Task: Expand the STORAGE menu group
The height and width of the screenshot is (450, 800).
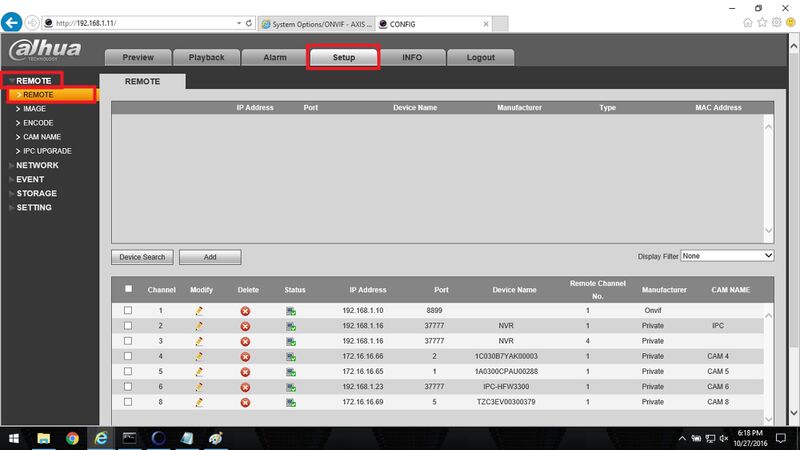Action: coord(36,193)
